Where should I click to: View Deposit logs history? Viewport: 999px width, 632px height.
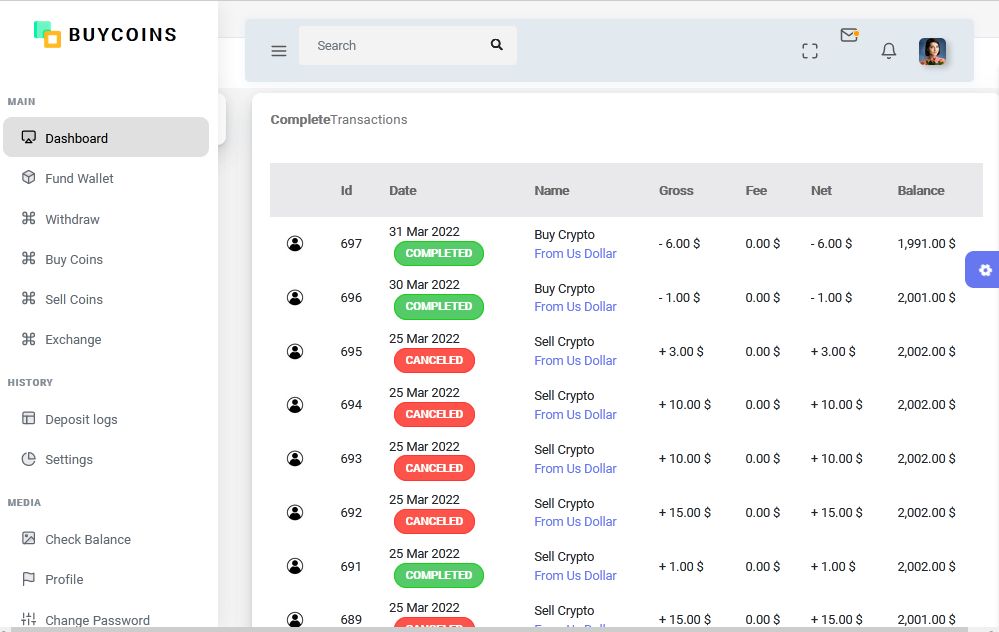coord(81,419)
